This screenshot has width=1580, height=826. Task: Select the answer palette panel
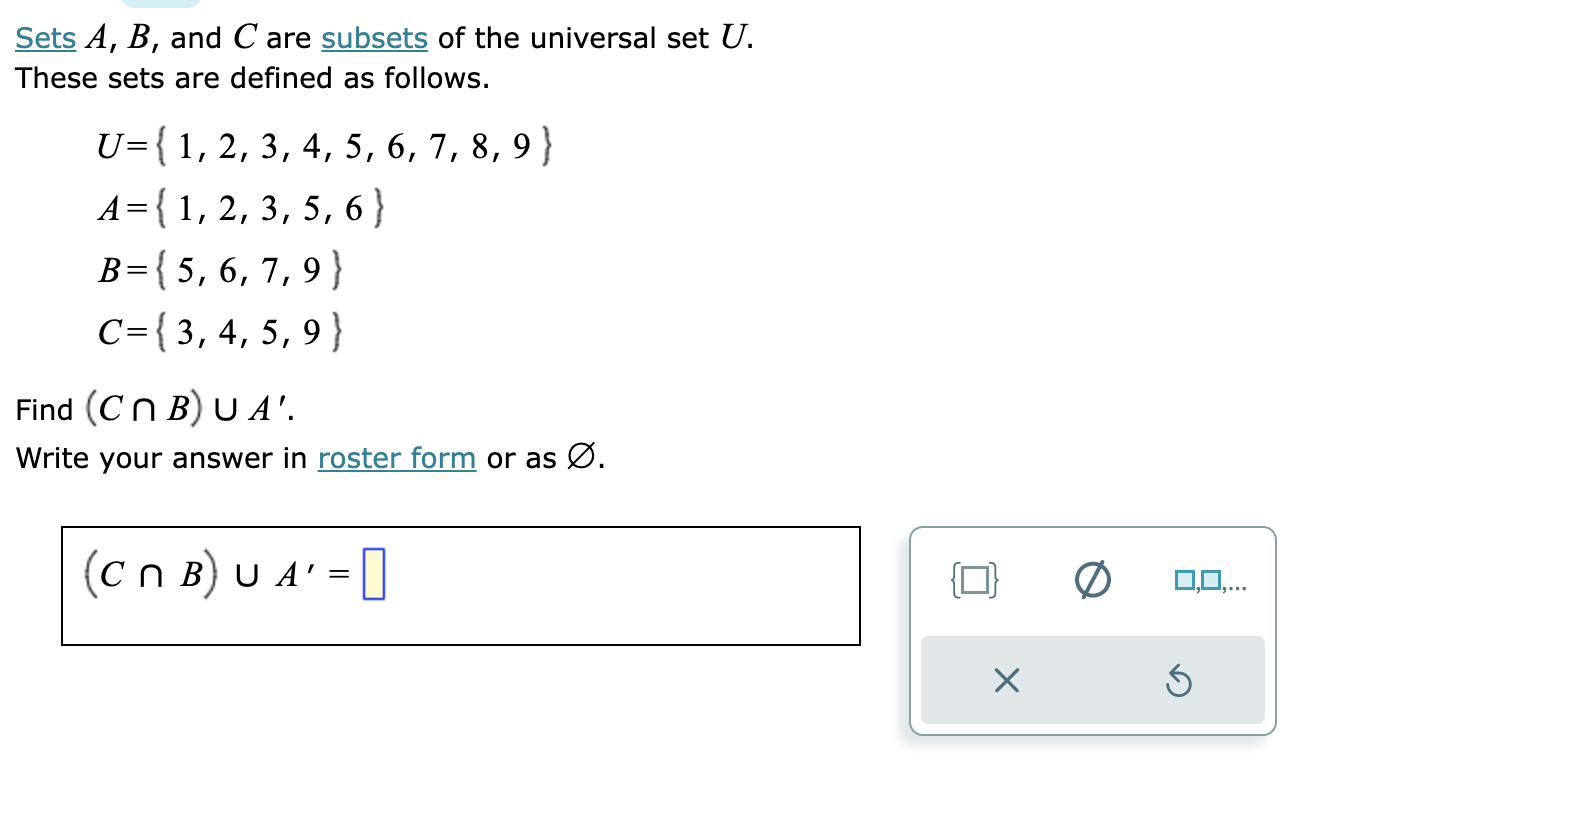point(1092,630)
